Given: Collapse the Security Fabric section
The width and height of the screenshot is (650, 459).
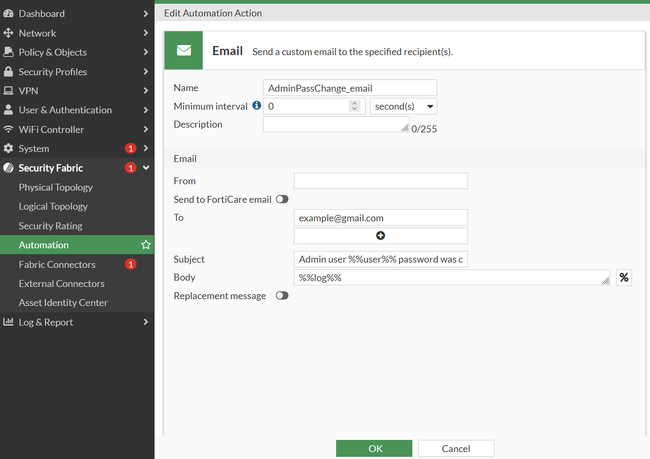Looking at the screenshot, I should pos(146,168).
